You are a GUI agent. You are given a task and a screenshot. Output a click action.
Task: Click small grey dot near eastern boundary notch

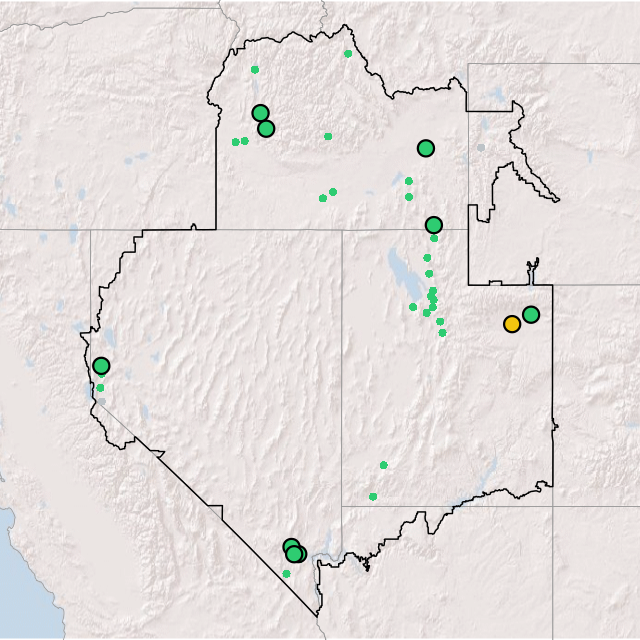pos(481,148)
